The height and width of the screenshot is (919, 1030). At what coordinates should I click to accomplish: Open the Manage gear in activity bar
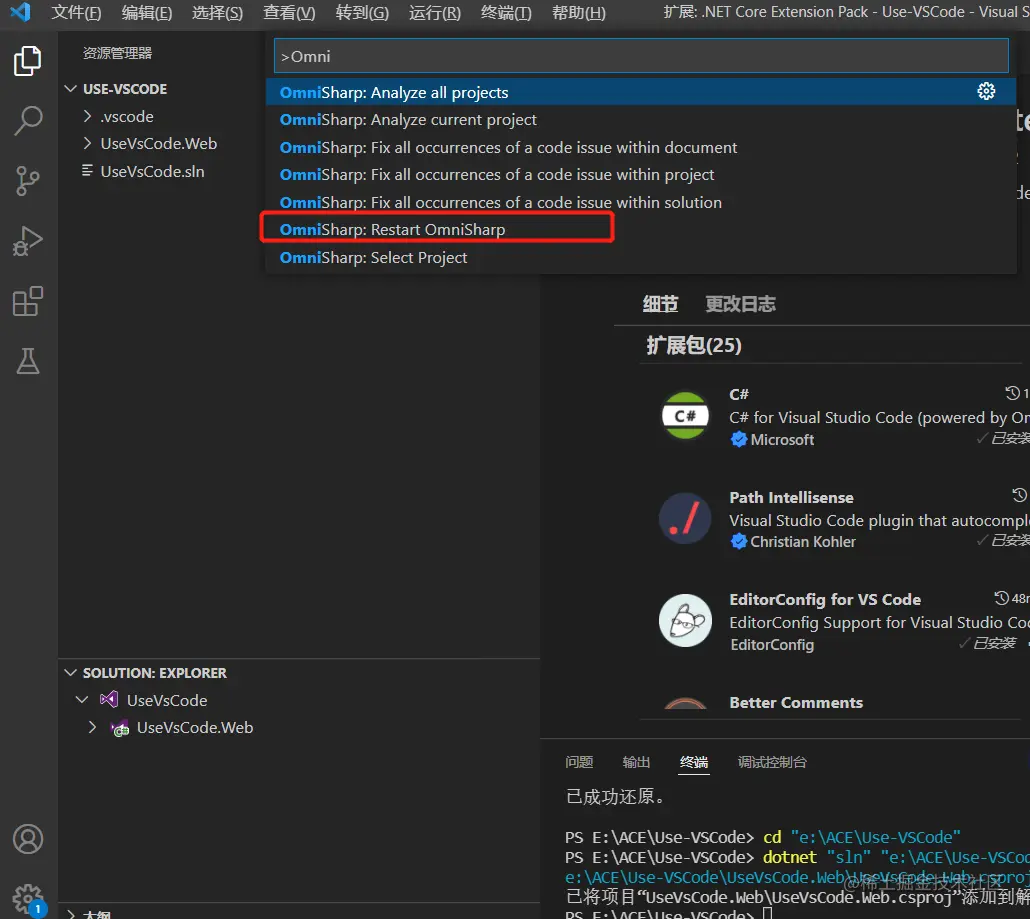click(28, 899)
